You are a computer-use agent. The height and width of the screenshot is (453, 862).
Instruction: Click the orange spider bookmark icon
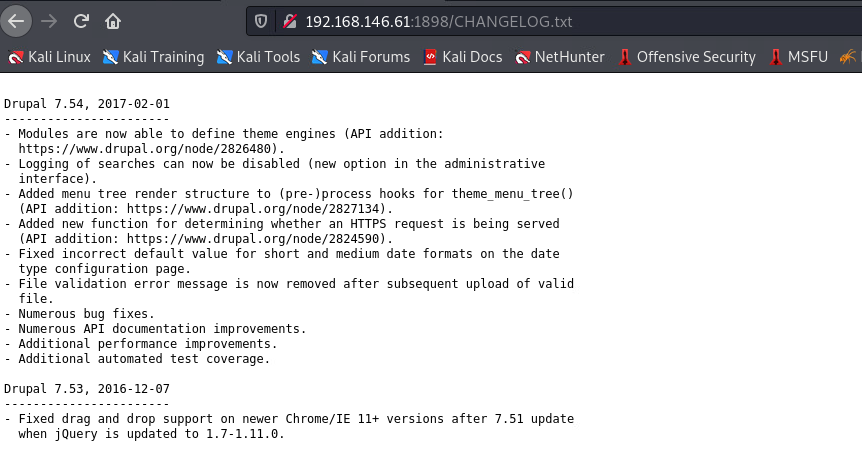click(x=848, y=57)
